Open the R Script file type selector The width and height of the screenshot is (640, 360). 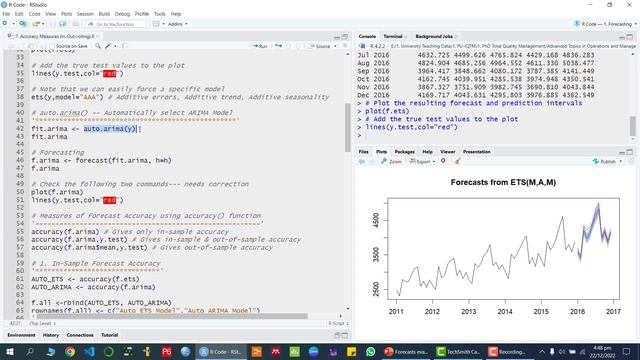coord(339,323)
